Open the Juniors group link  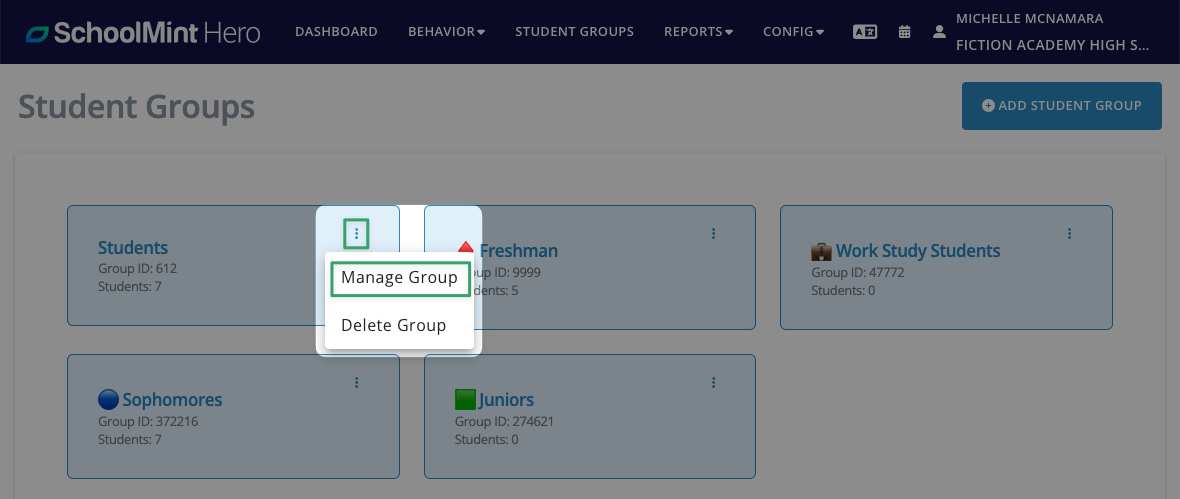coord(506,400)
